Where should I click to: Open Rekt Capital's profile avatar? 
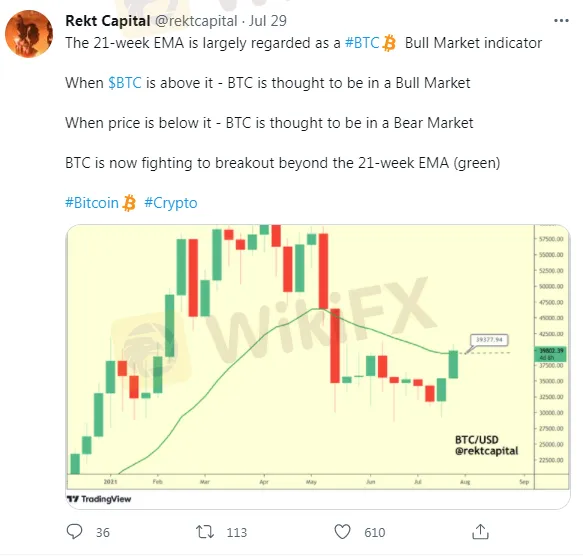click(29, 34)
